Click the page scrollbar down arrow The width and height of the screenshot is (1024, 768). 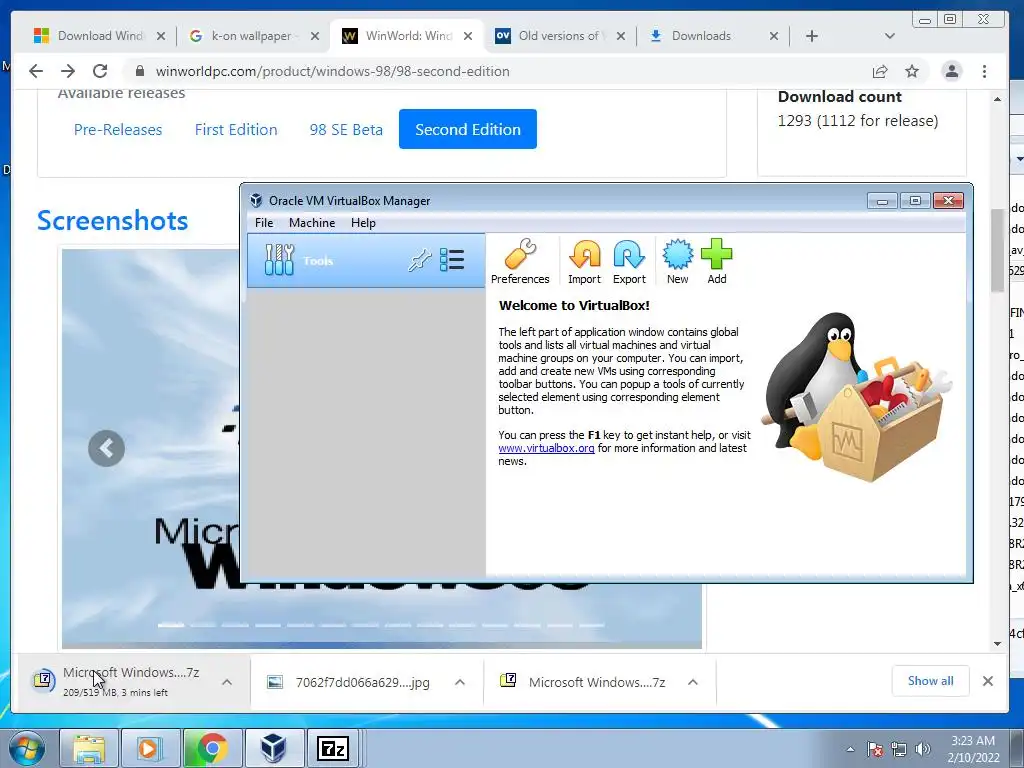[997, 643]
